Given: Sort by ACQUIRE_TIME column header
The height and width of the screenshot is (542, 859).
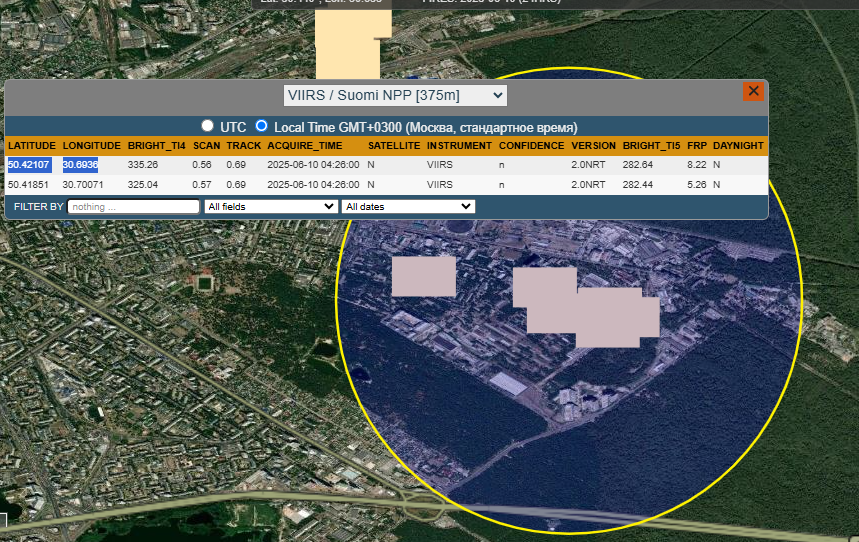Looking at the screenshot, I should pos(304,146).
